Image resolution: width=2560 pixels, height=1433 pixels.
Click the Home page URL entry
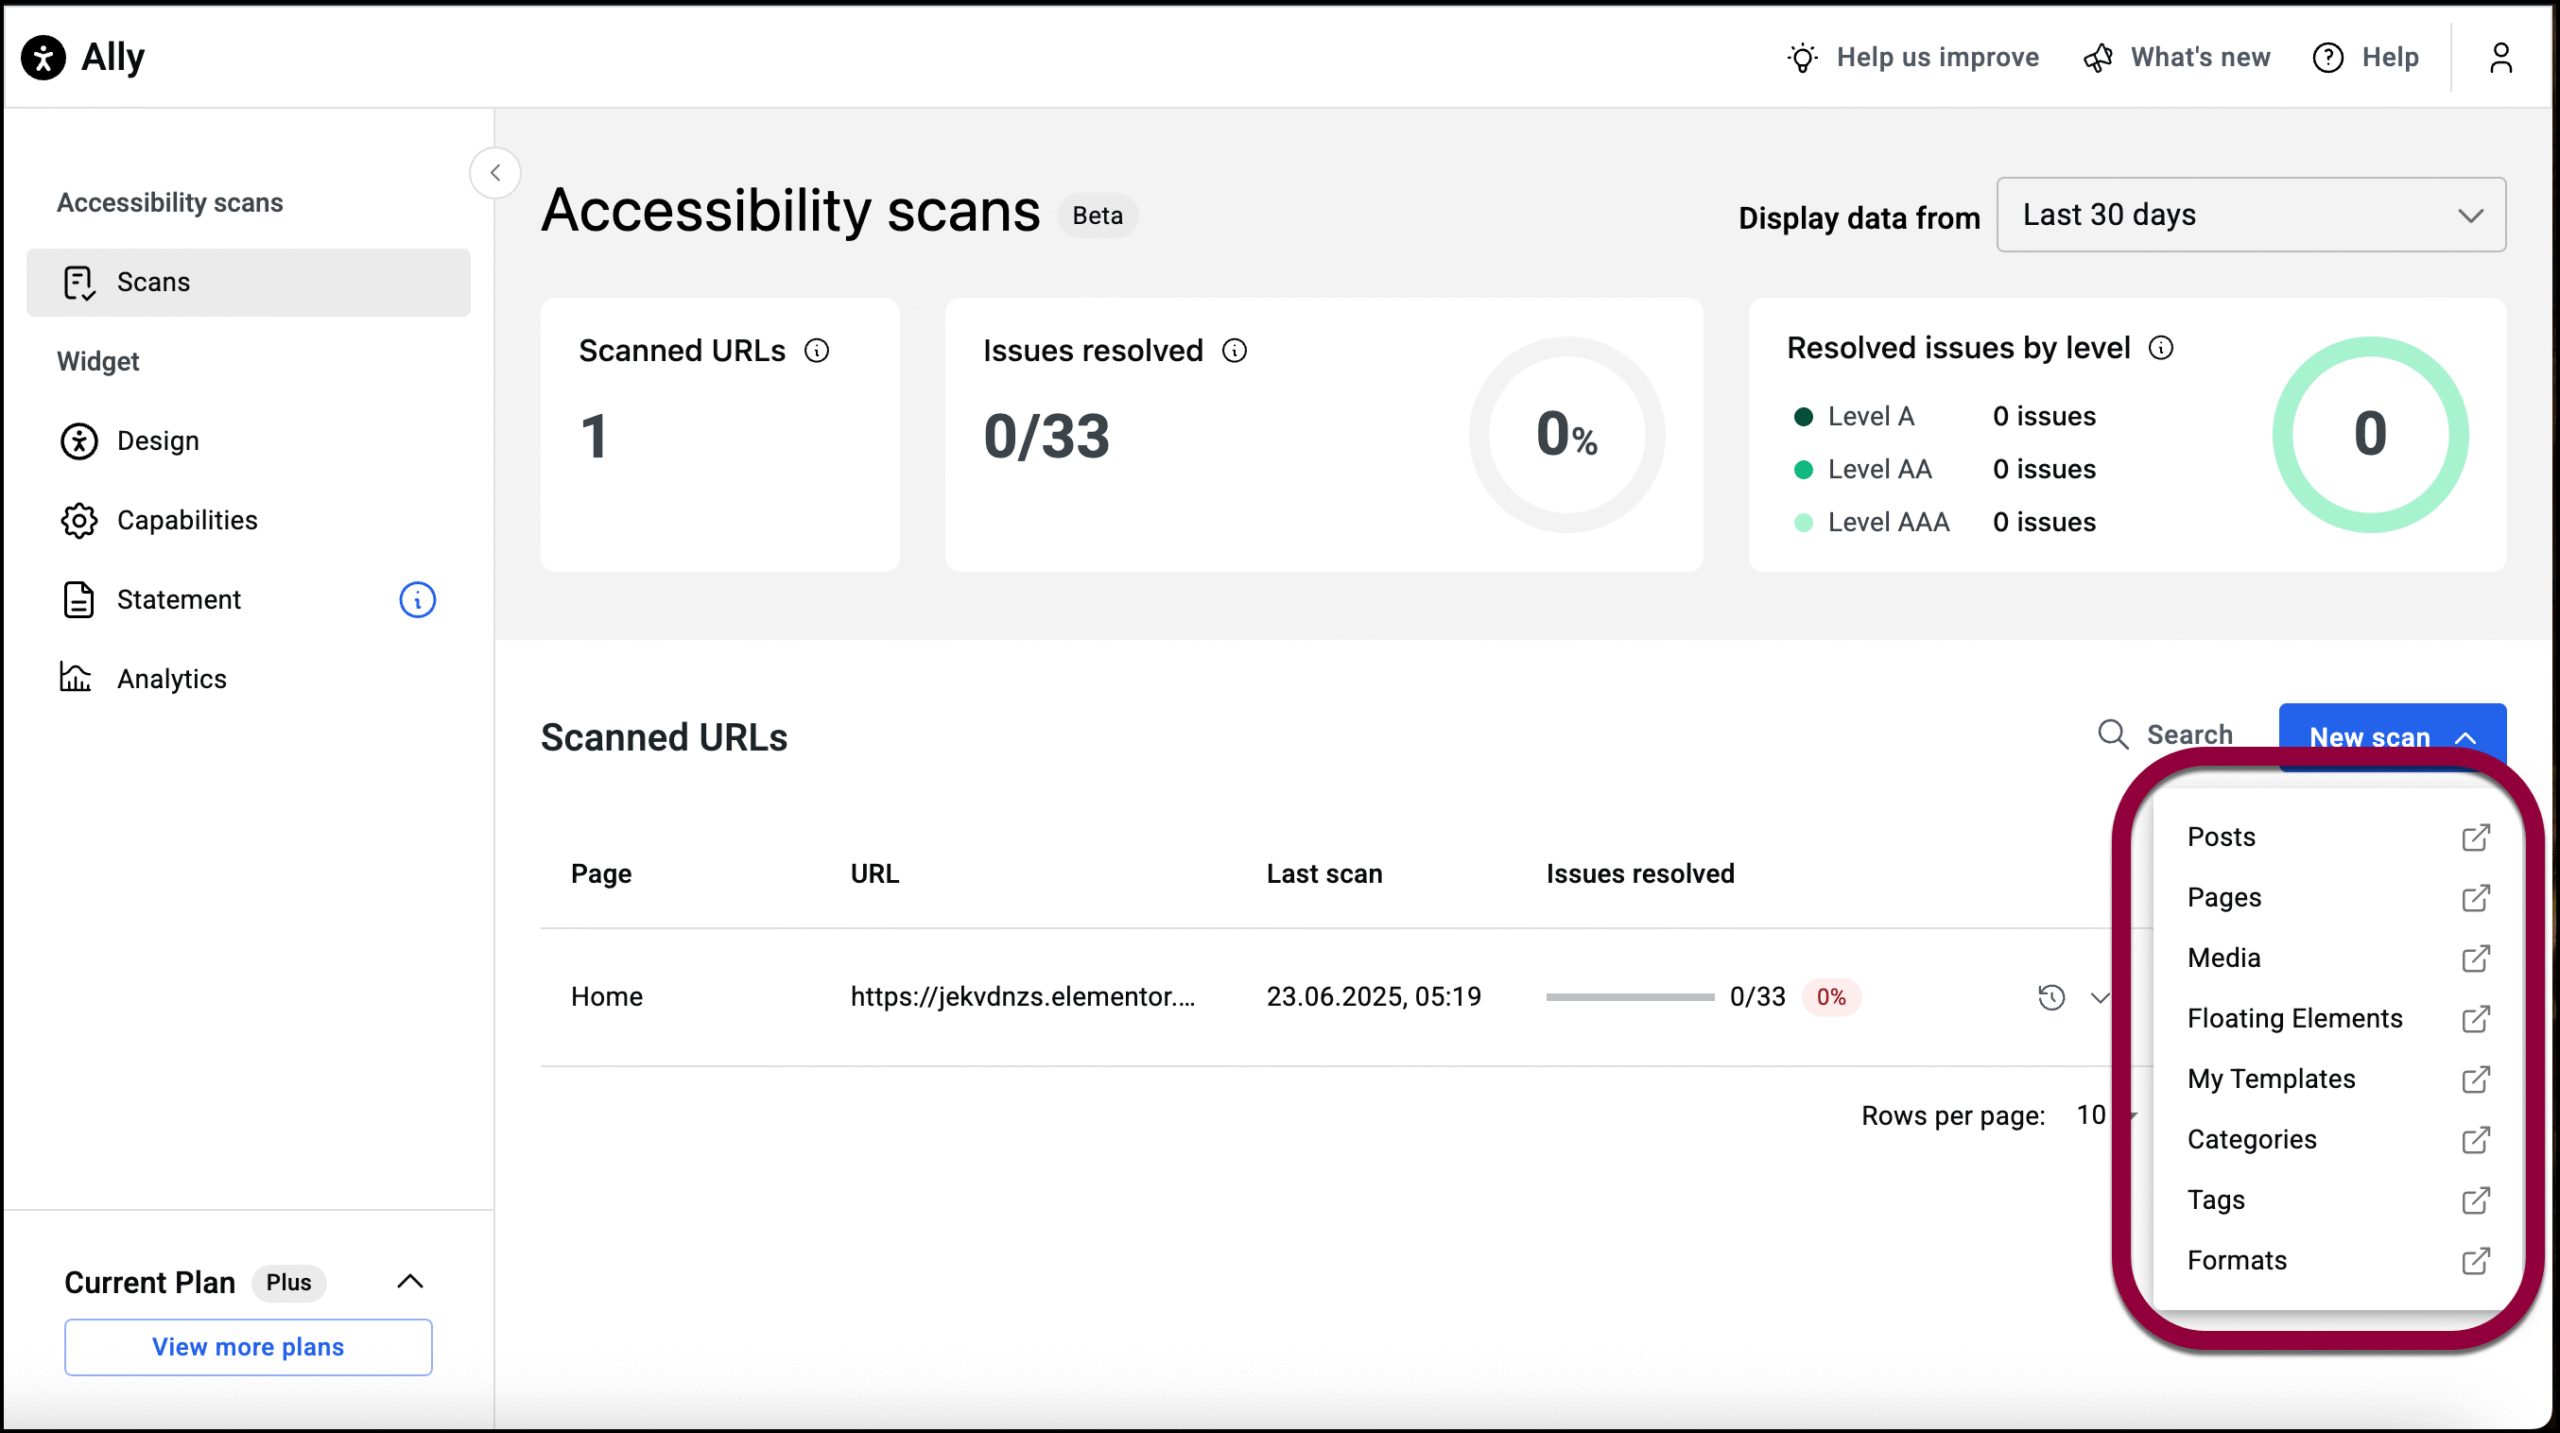pyautogui.click(x=1022, y=997)
